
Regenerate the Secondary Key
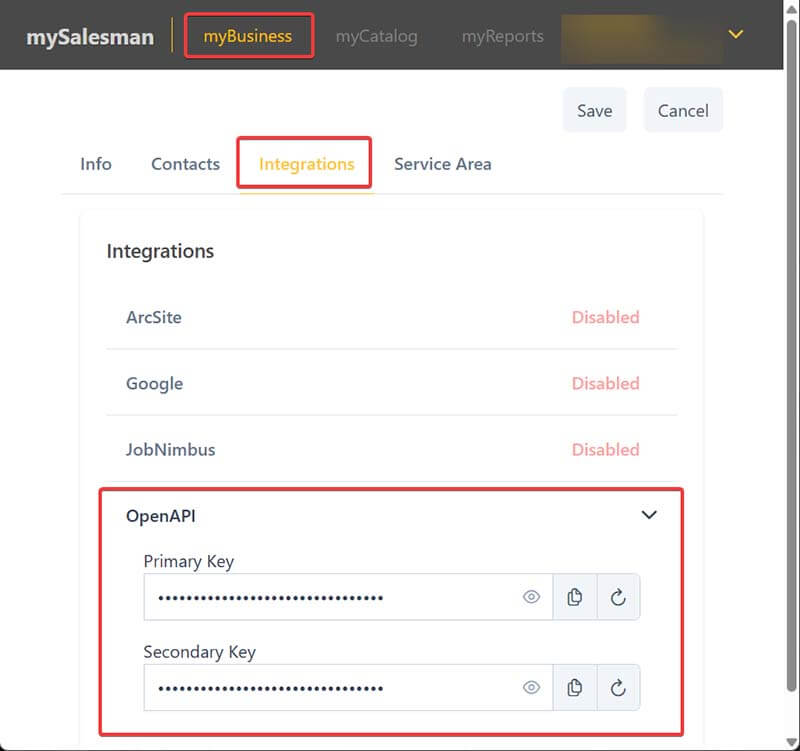(618, 687)
